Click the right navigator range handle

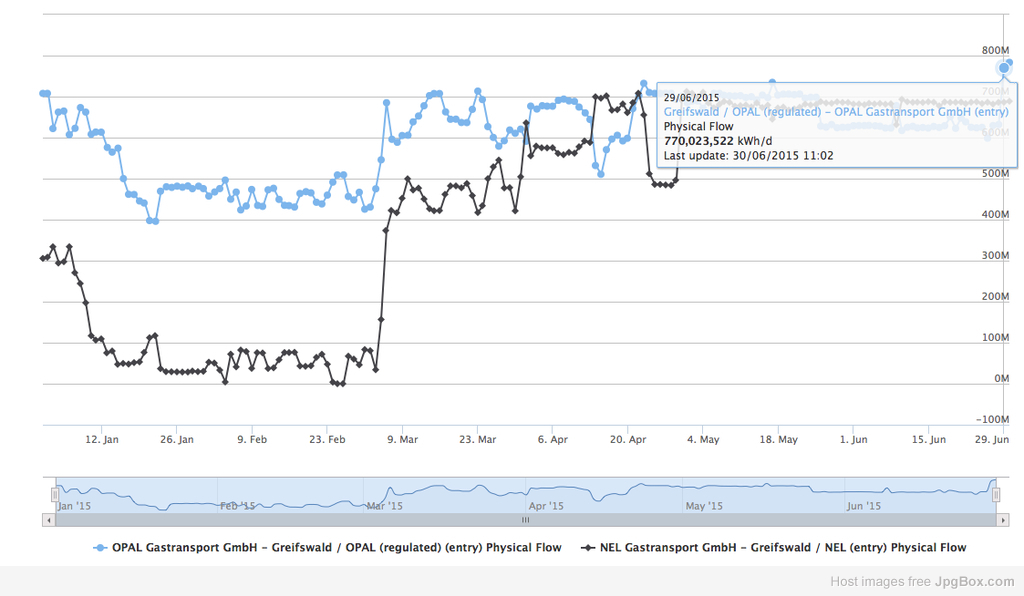(997, 494)
